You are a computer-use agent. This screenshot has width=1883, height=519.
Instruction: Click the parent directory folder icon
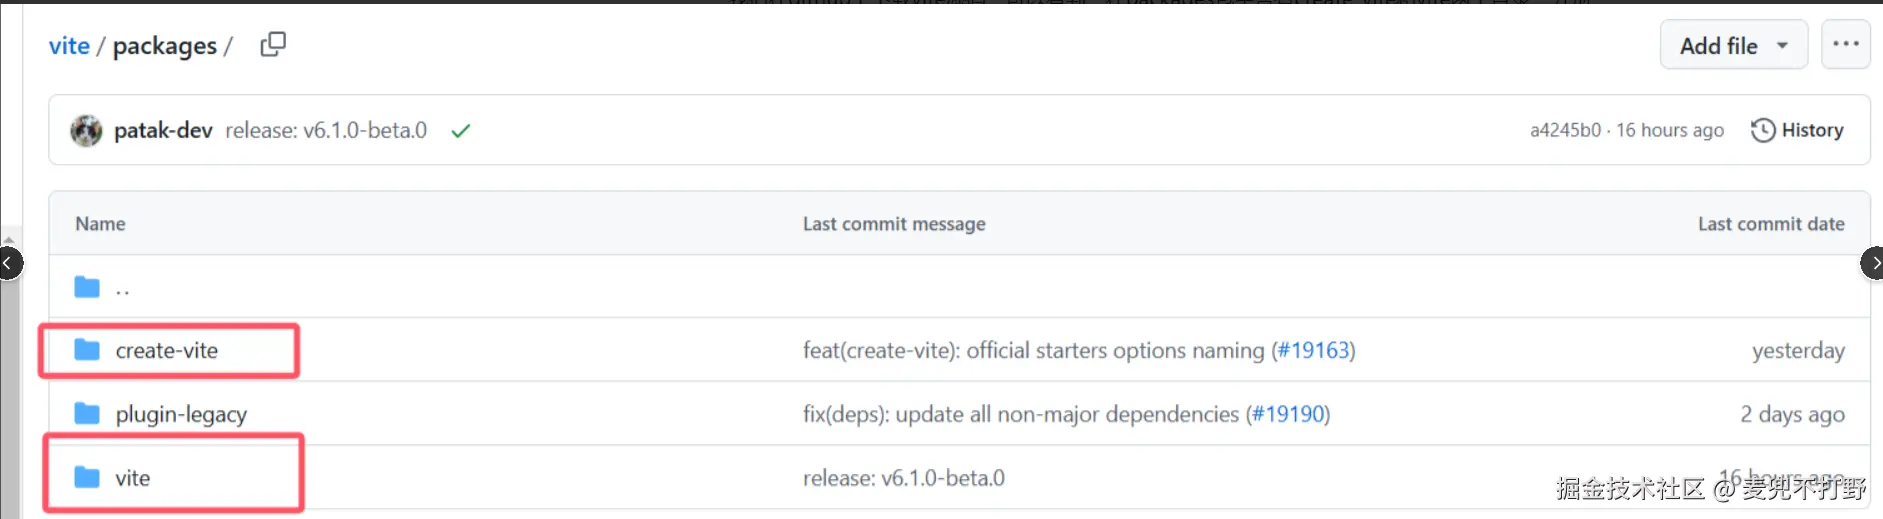[88, 288]
